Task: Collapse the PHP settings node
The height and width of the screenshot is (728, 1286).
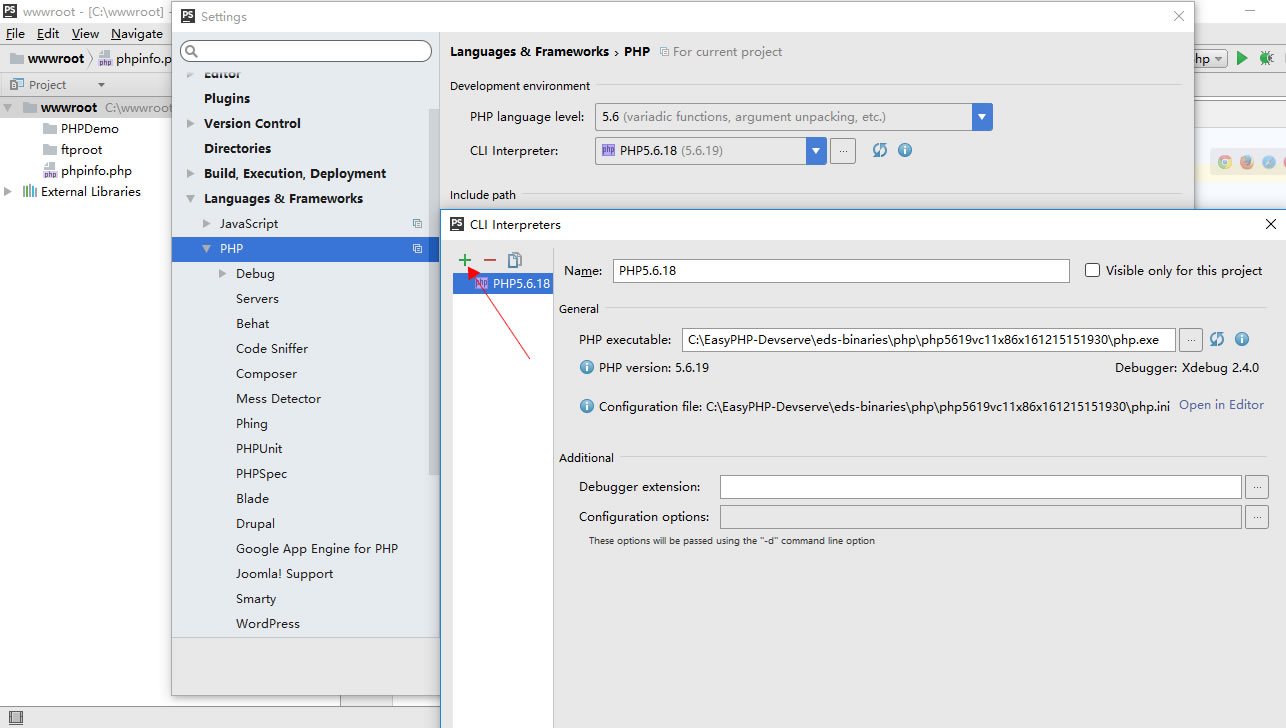Action: [207, 249]
